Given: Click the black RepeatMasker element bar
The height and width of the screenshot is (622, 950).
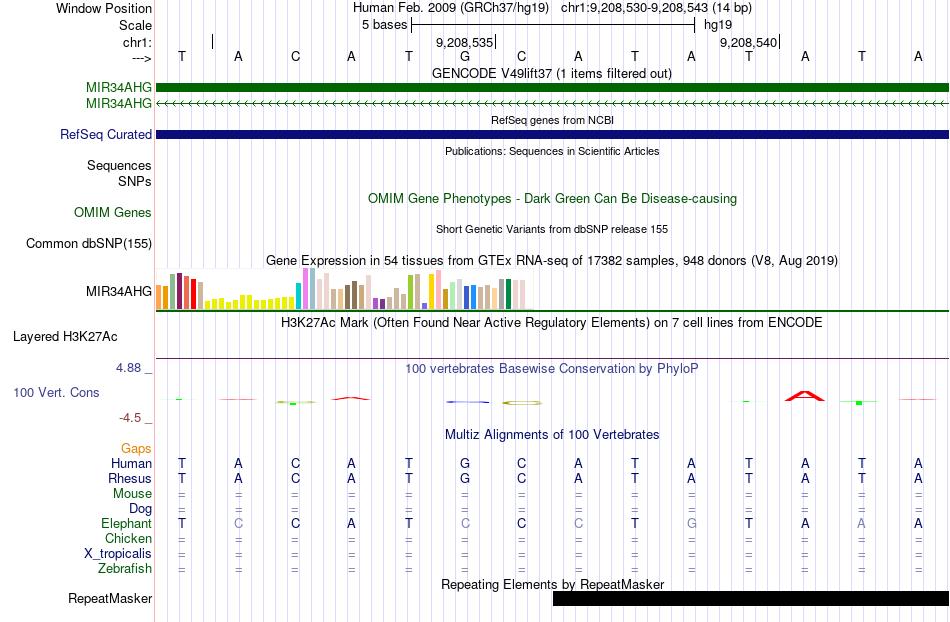Looking at the screenshot, I should click(x=751, y=598).
